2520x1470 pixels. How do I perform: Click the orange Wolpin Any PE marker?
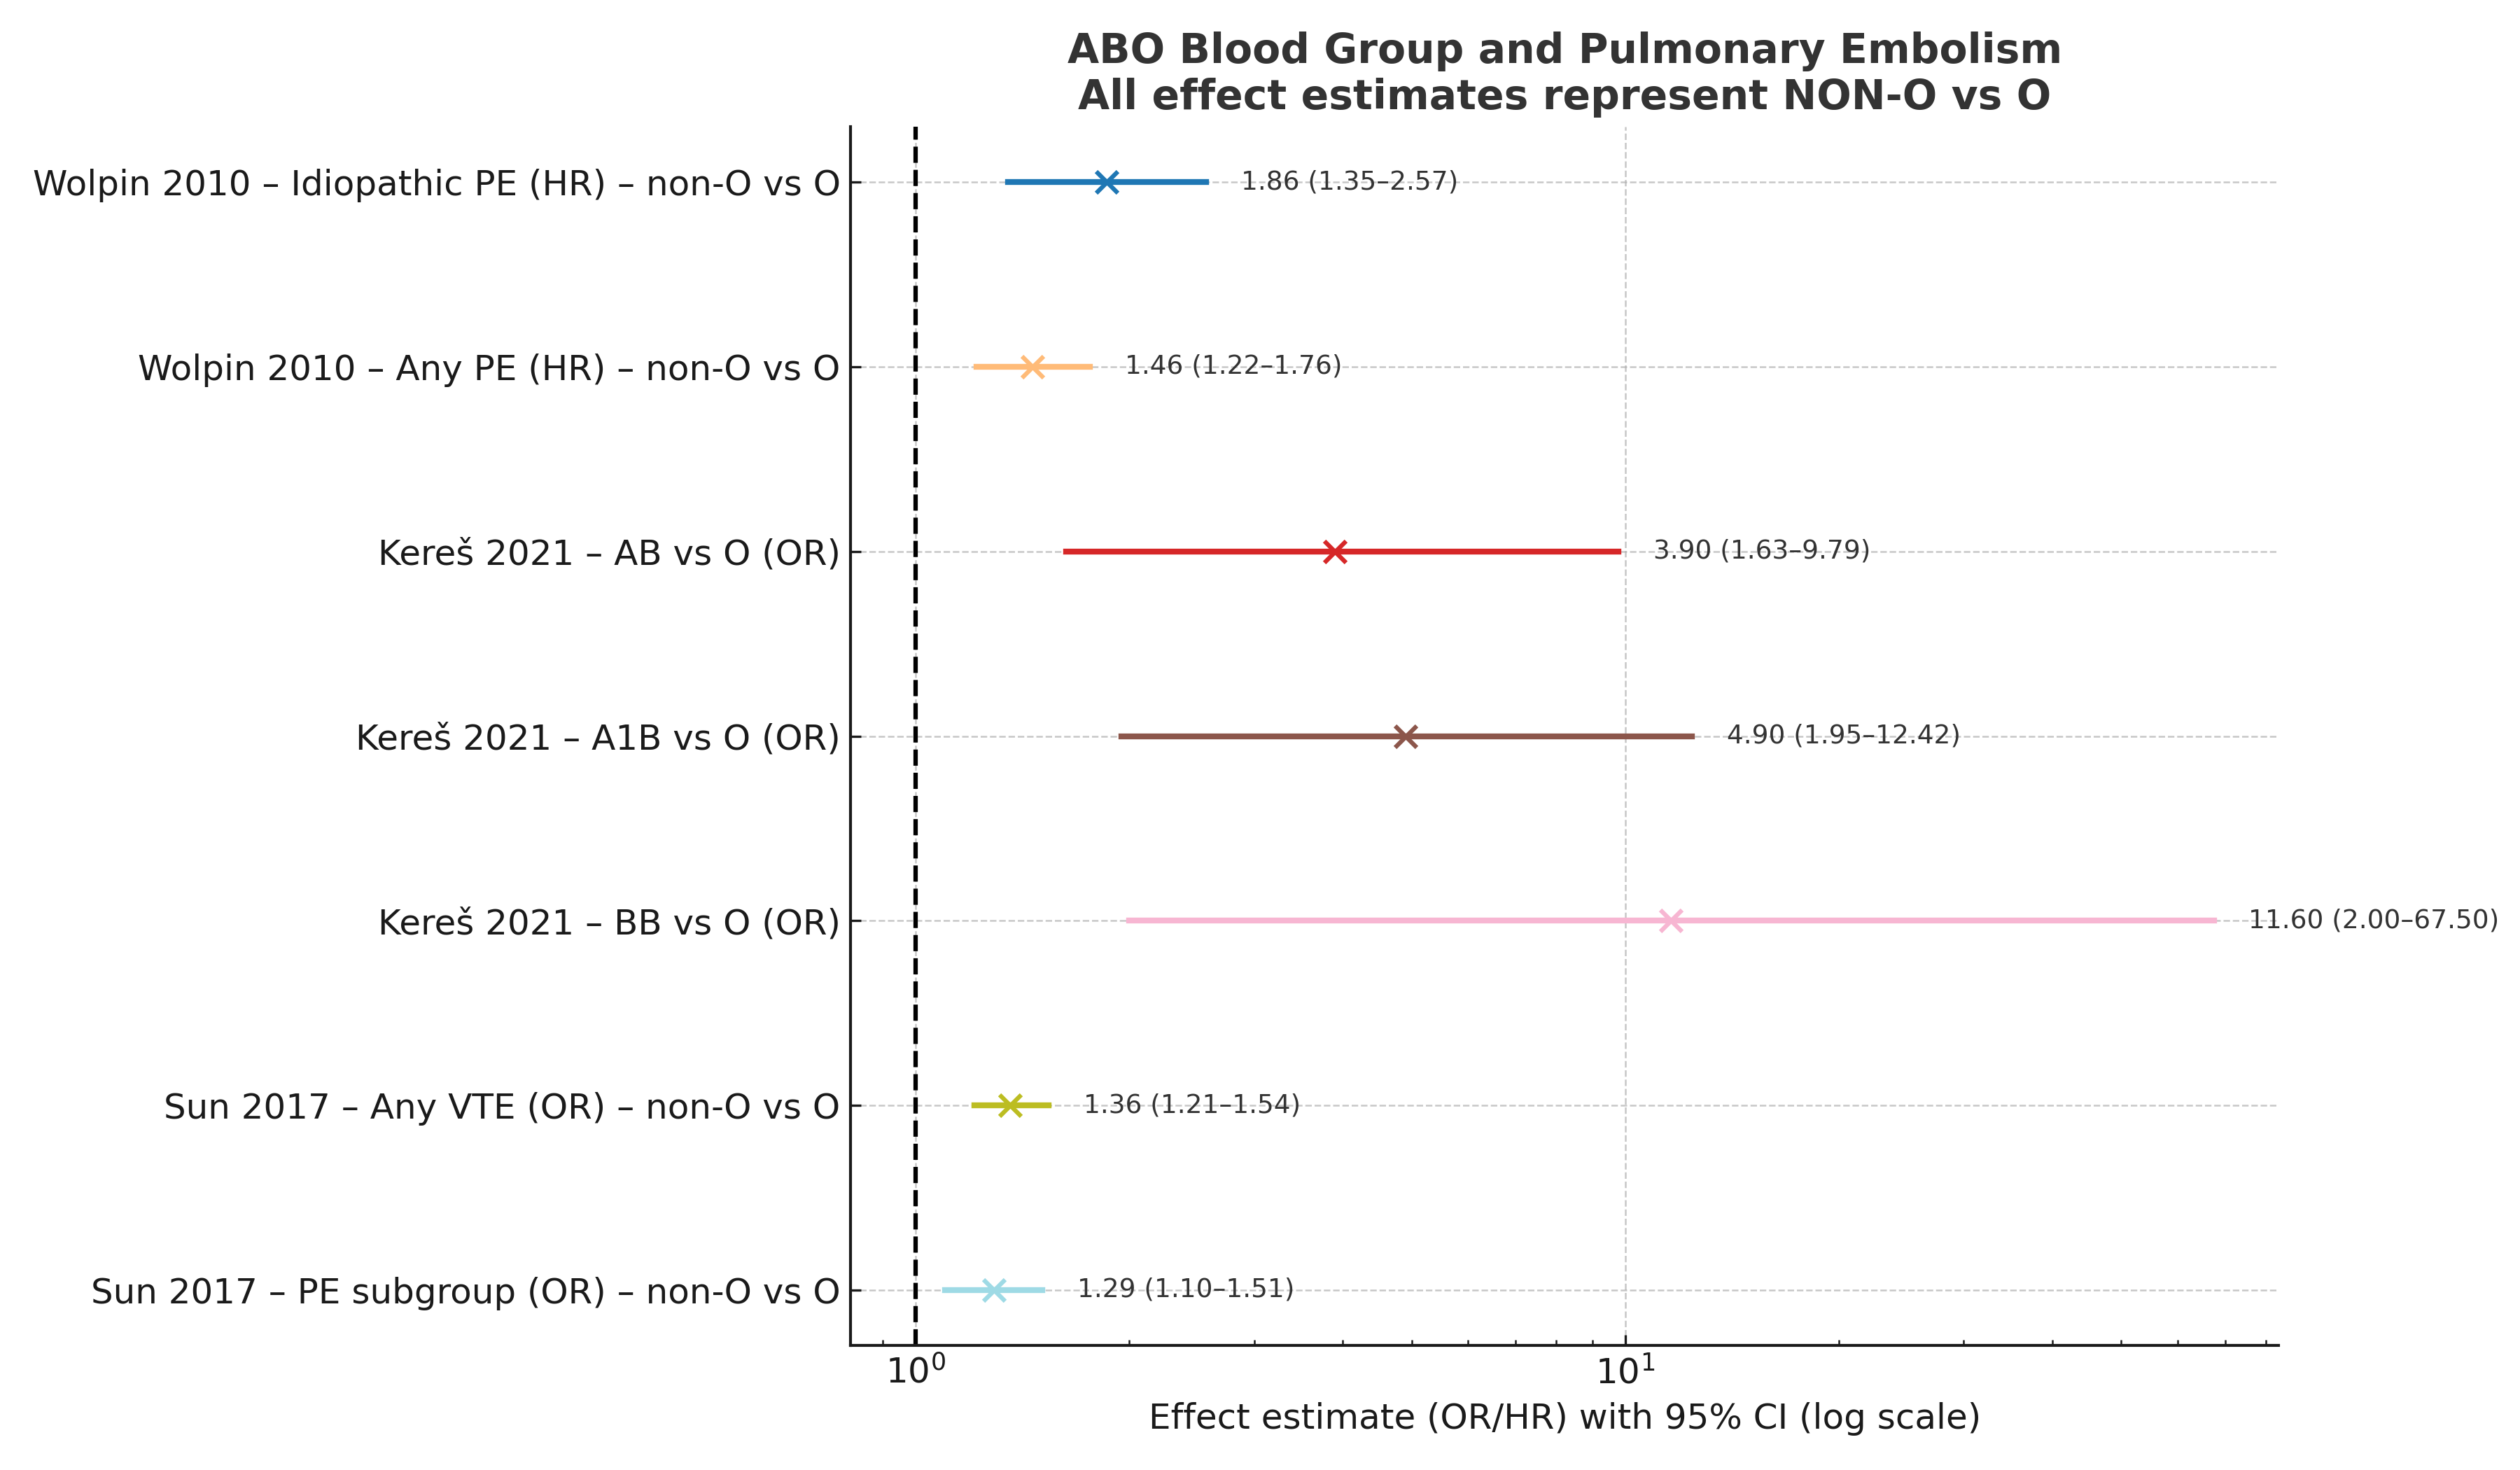point(1033,367)
